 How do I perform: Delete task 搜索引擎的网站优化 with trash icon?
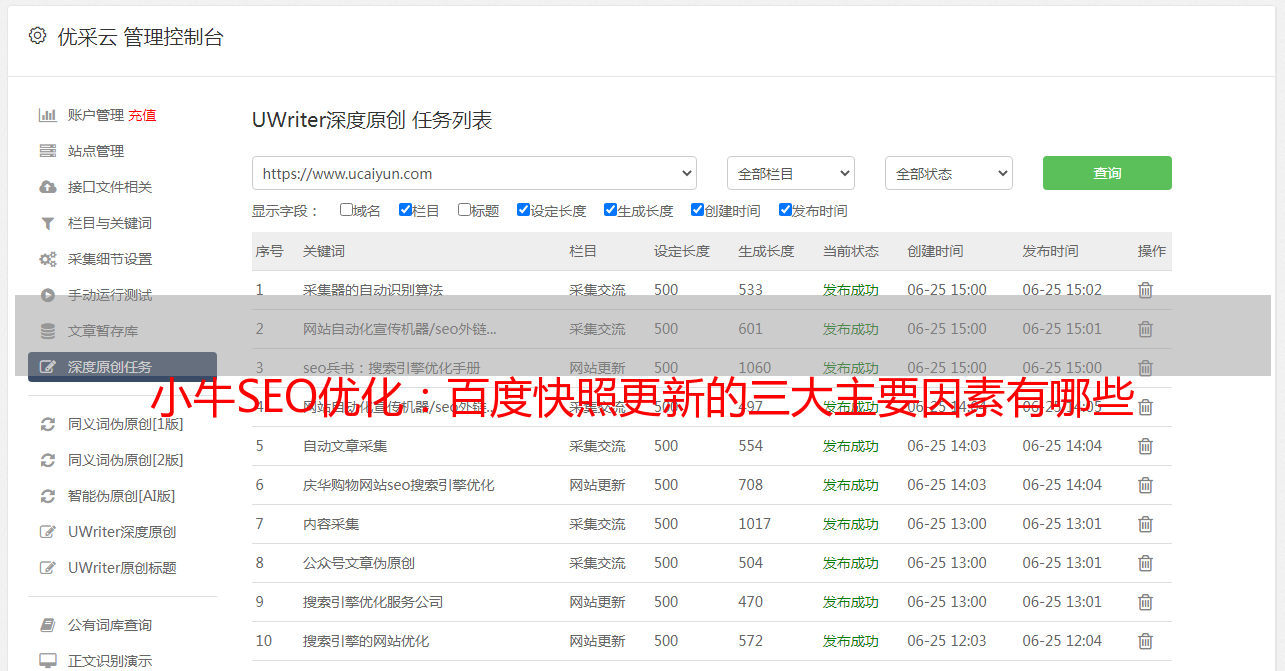1146,641
